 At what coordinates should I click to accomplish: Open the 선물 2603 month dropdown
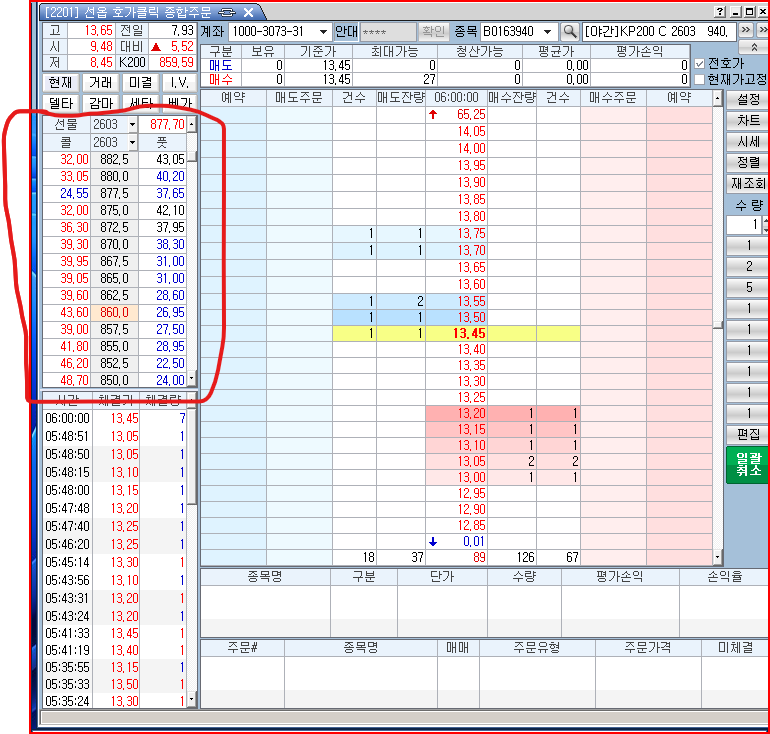pyautogui.click(x=131, y=125)
